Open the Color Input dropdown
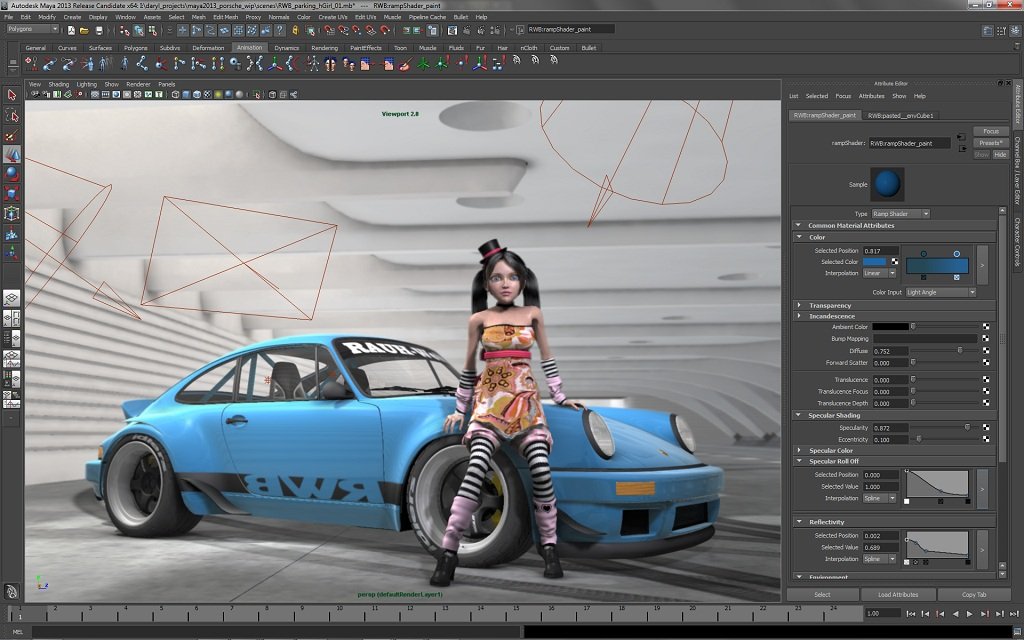The image size is (1024, 640). 939,292
